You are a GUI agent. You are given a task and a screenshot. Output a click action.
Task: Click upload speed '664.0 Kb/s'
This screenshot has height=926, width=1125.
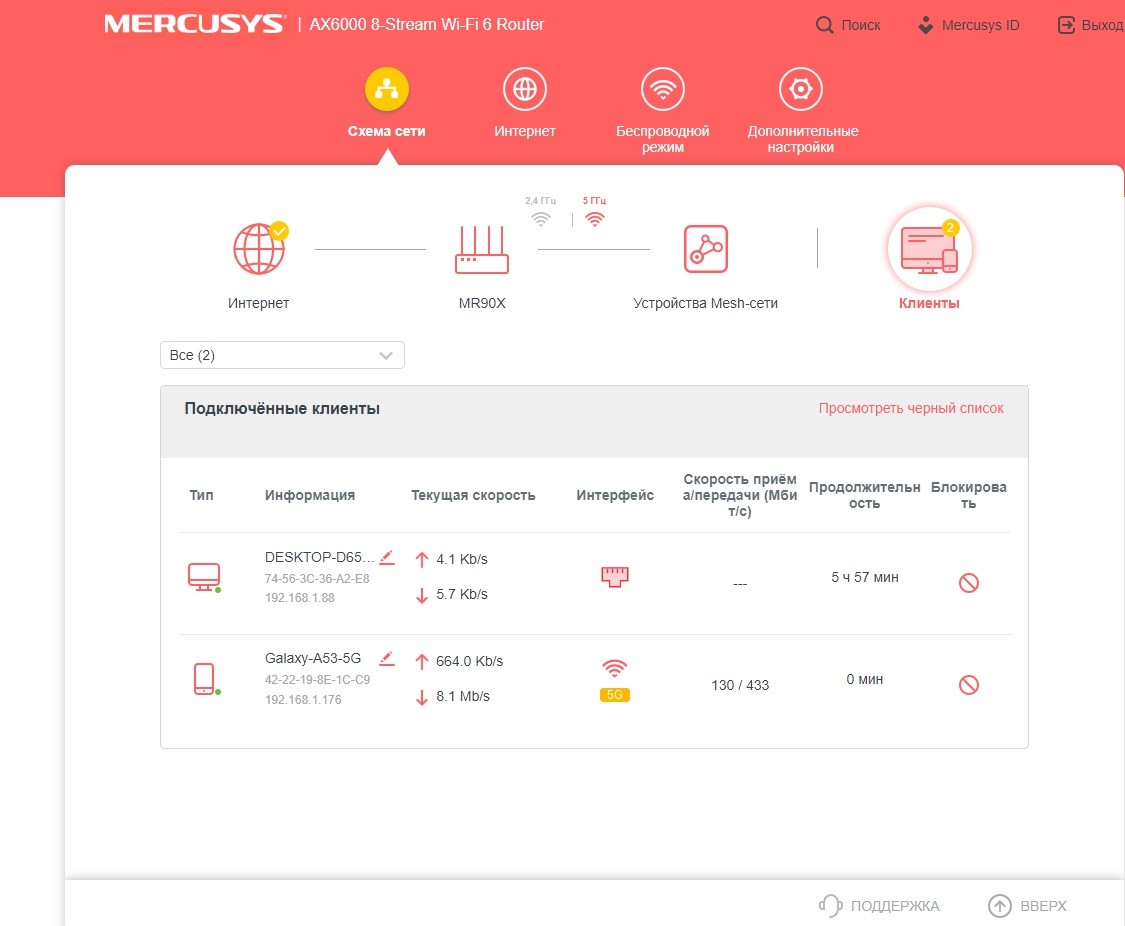[x=469, y=661]
